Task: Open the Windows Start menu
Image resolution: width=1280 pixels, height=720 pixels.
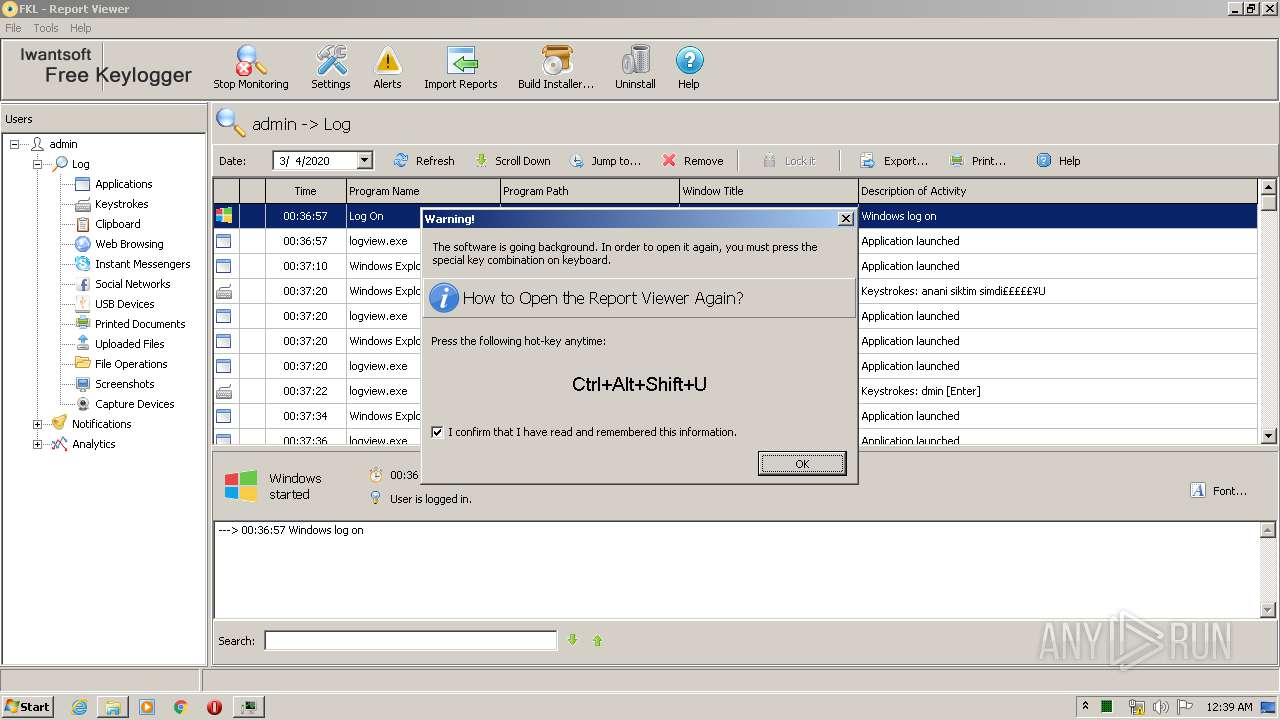Action: (28, 706)
